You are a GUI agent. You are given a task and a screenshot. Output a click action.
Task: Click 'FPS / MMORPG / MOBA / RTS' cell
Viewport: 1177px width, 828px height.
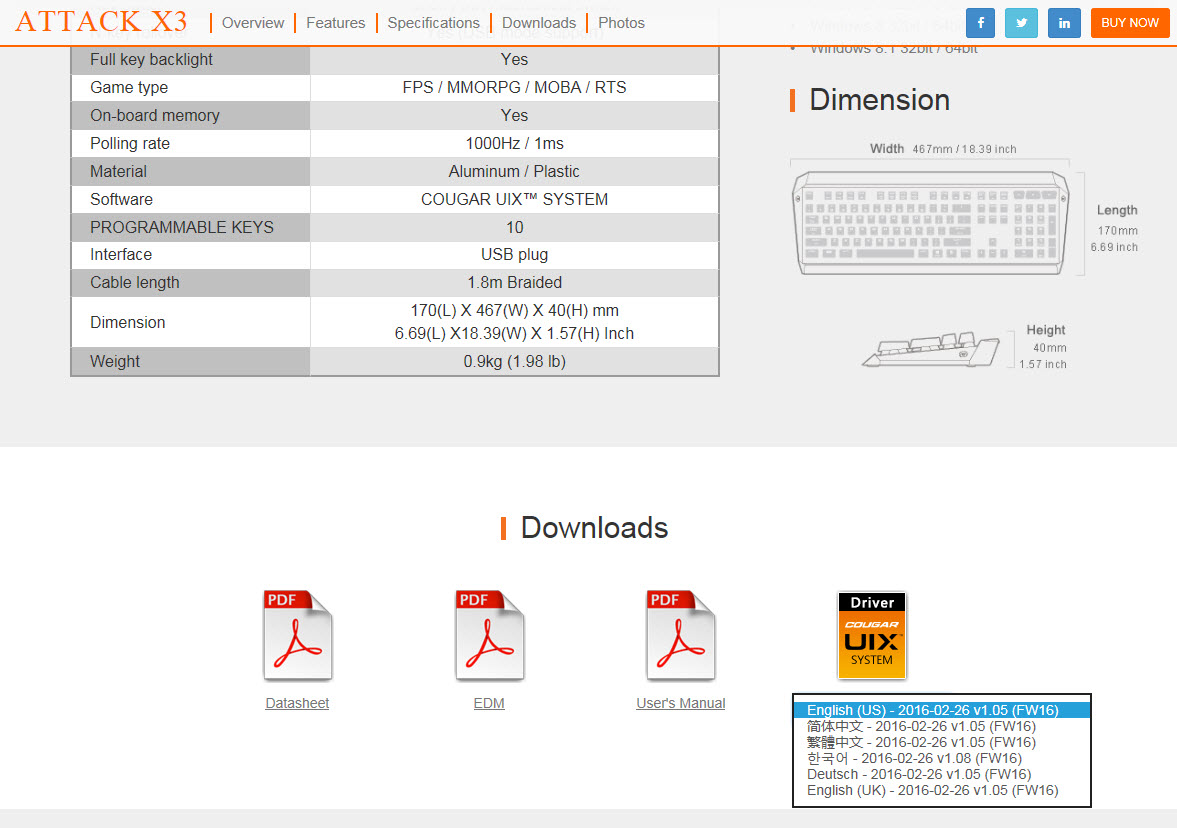point(514,88)
